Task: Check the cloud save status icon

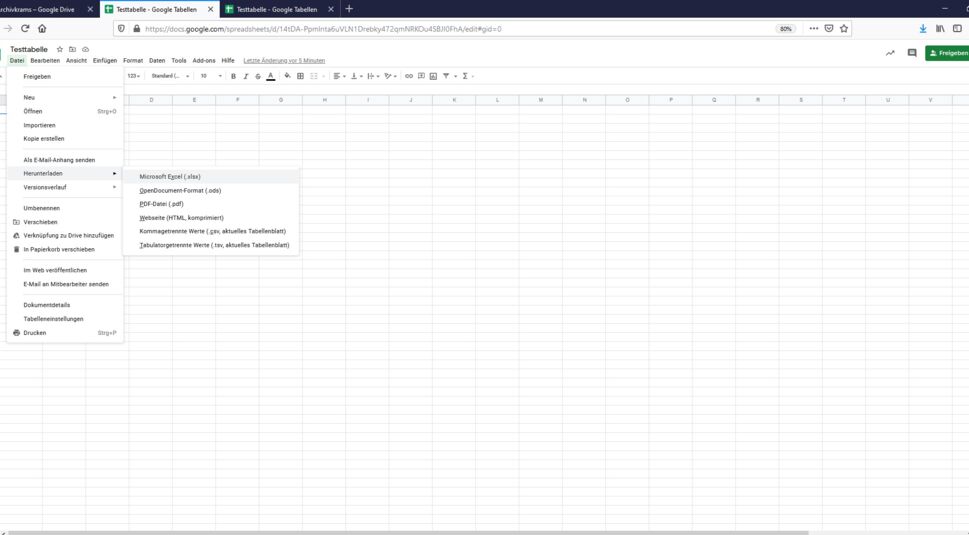Action: point(85,49)
